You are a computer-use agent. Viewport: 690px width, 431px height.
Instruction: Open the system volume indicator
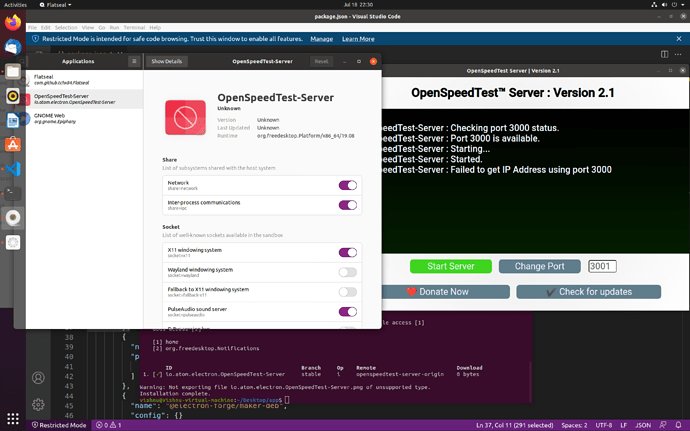click(664, 5)
